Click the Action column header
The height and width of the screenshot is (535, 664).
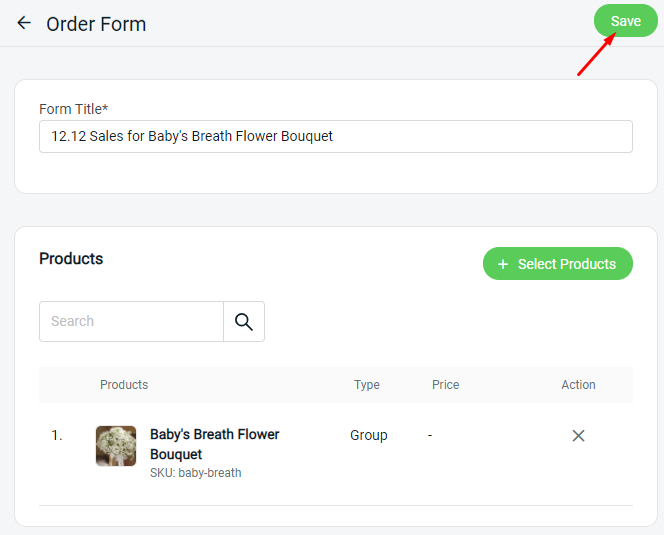click(578, 385)
